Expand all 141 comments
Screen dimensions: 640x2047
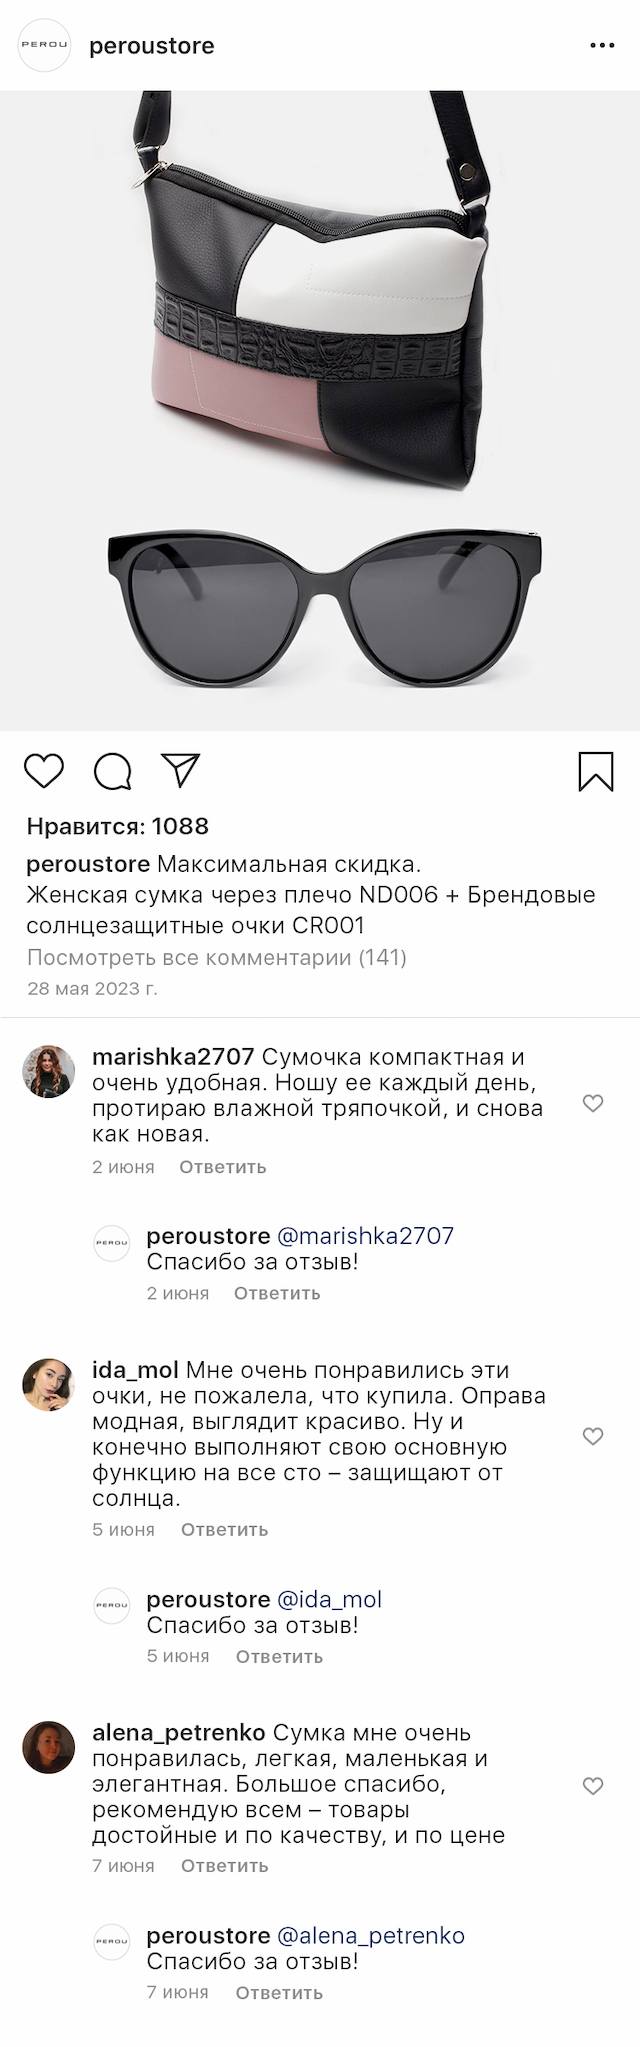pos(216,957)
